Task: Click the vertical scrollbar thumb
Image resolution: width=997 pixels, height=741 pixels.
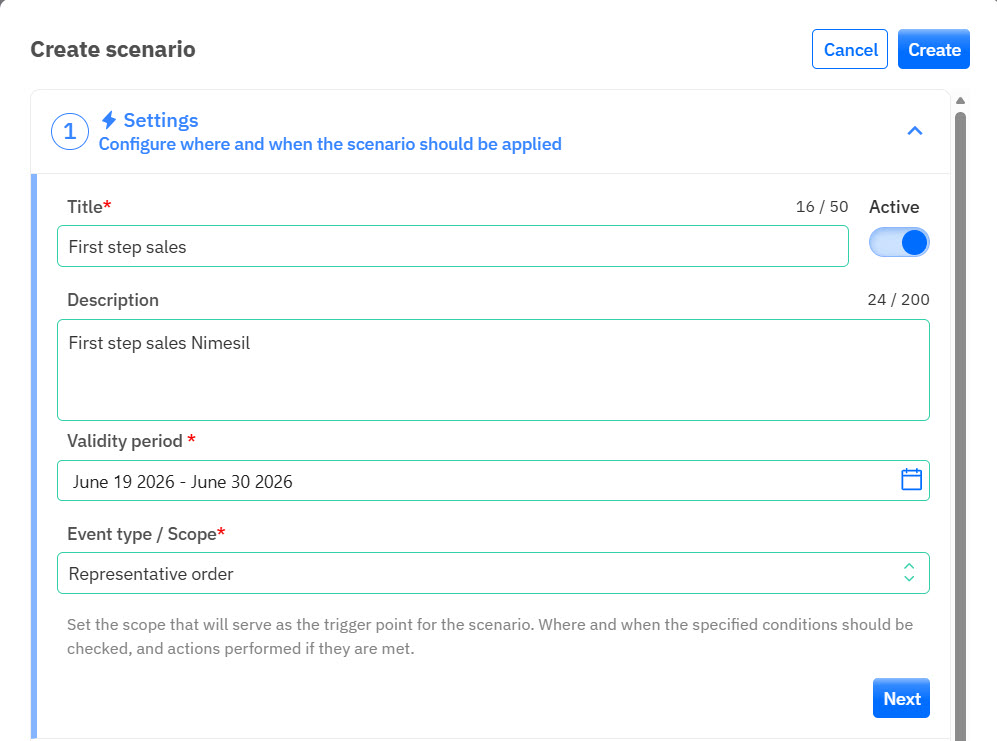Action: coord(960,426)
